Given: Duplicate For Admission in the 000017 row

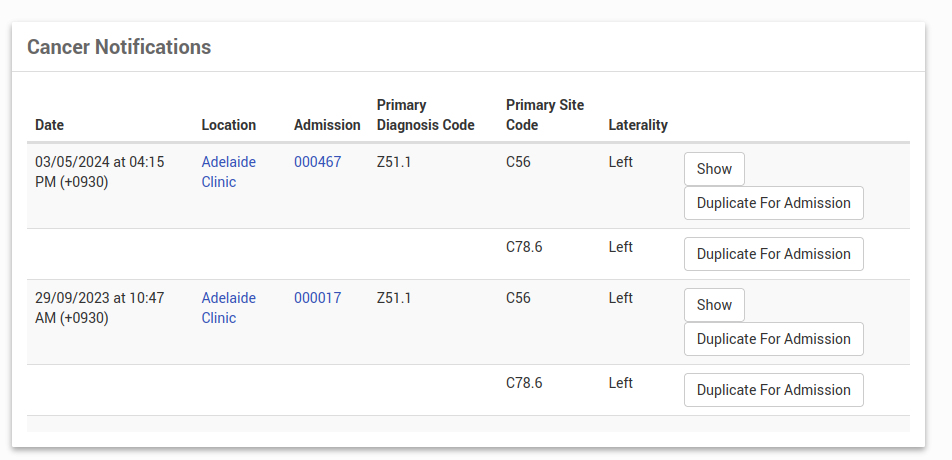Looking at the screenshot, I should coord(773,339).
